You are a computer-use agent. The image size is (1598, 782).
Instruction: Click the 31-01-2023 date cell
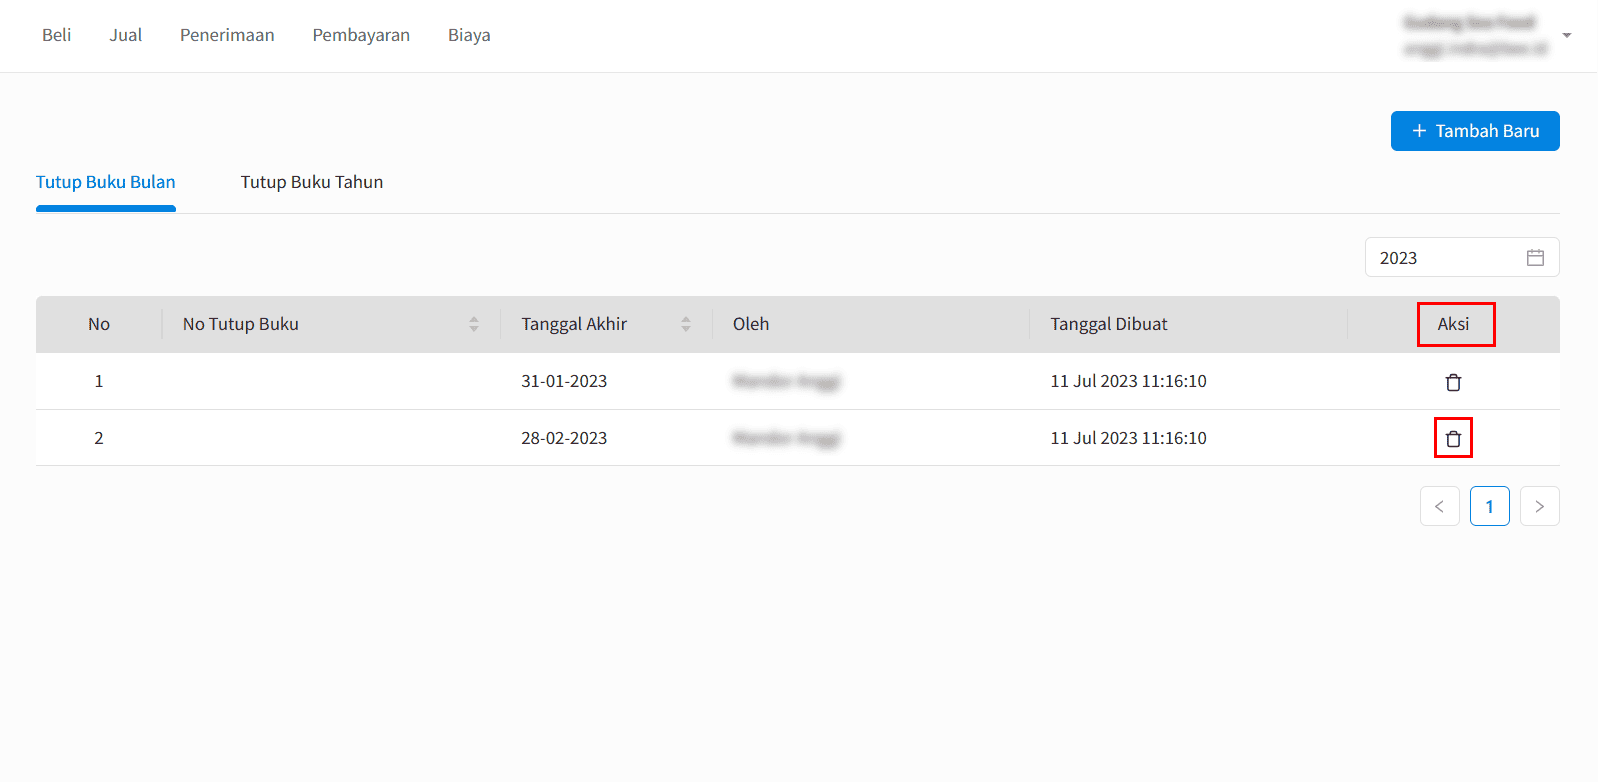564,381
